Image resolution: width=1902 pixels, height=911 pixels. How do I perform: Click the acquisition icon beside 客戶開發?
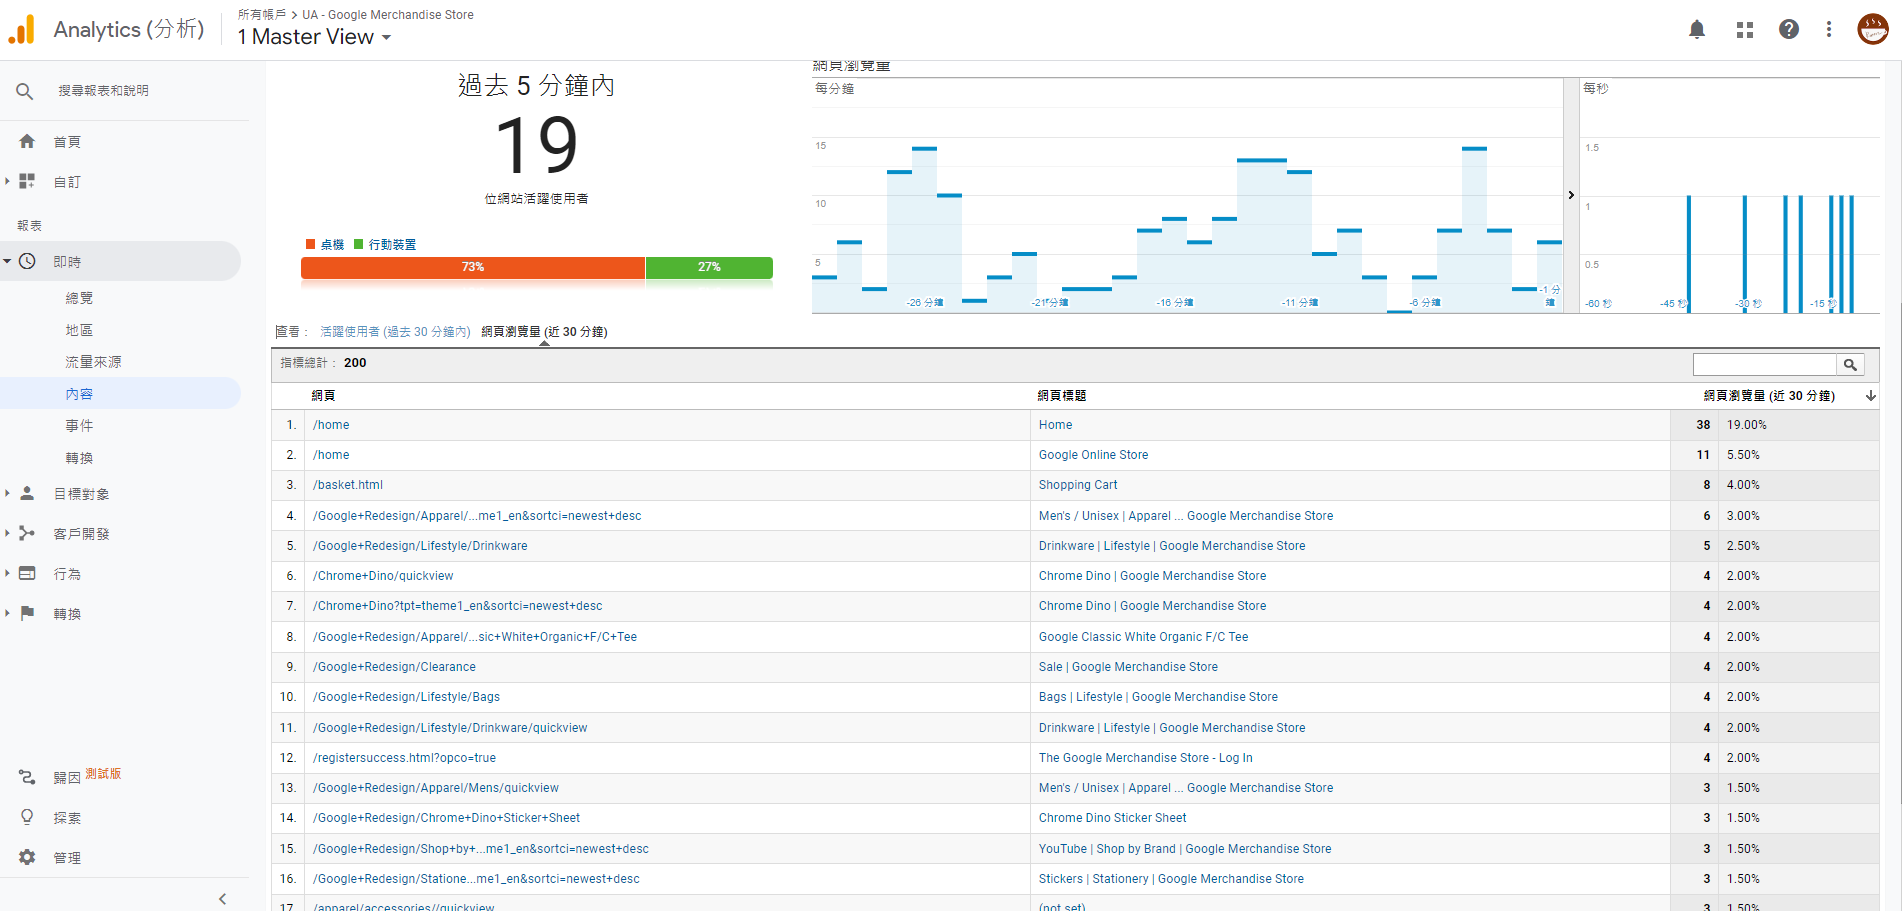(27, 533)
